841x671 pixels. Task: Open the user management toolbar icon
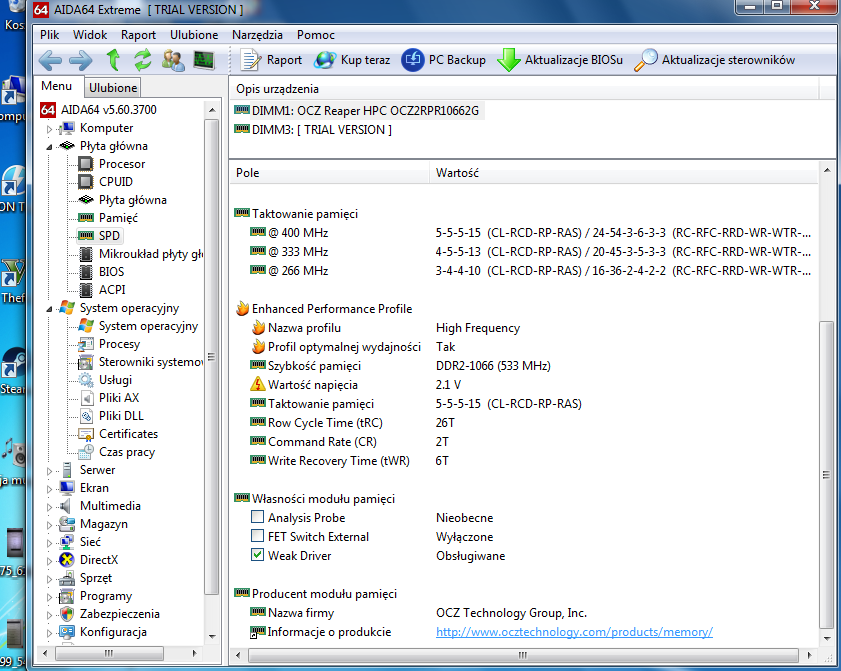pyautogui.click(x=173, y=60)
